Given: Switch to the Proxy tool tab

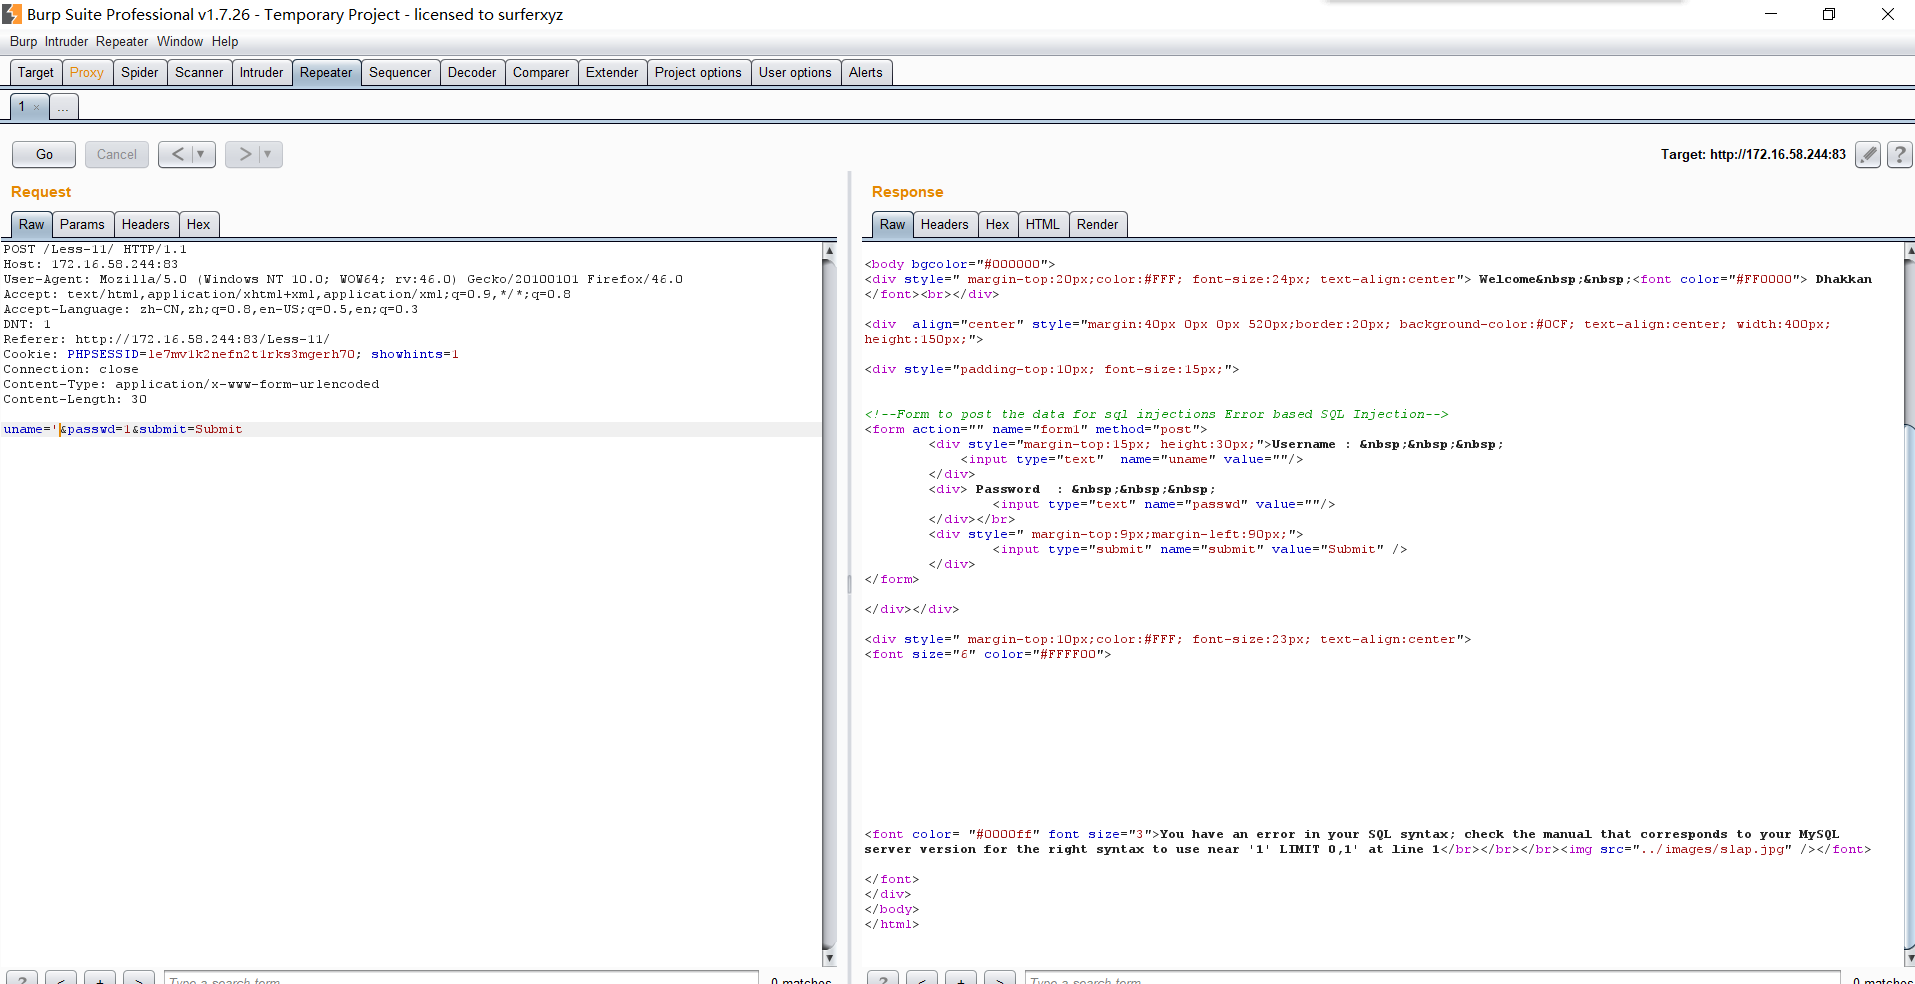Looking at the screenshot, I should 87,73.
